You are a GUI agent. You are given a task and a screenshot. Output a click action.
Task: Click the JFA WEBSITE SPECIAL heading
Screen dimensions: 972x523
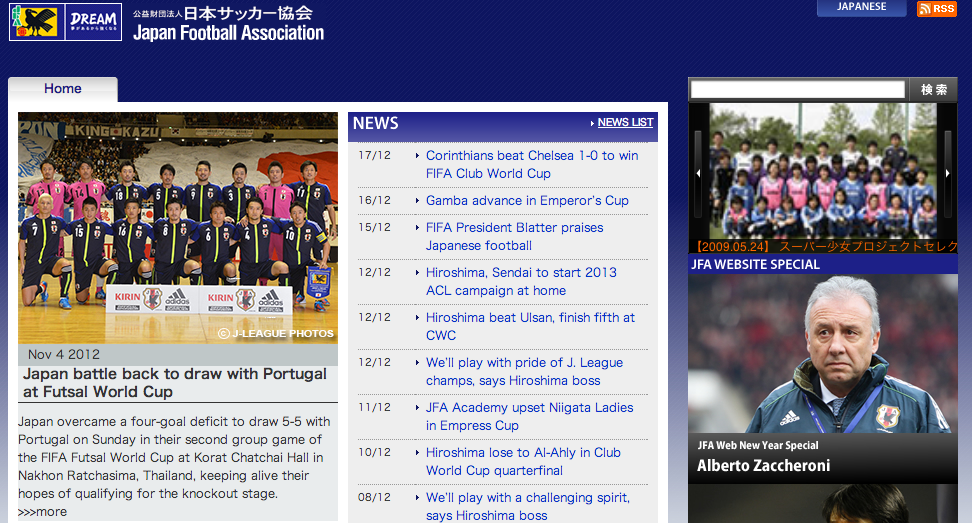756,265
